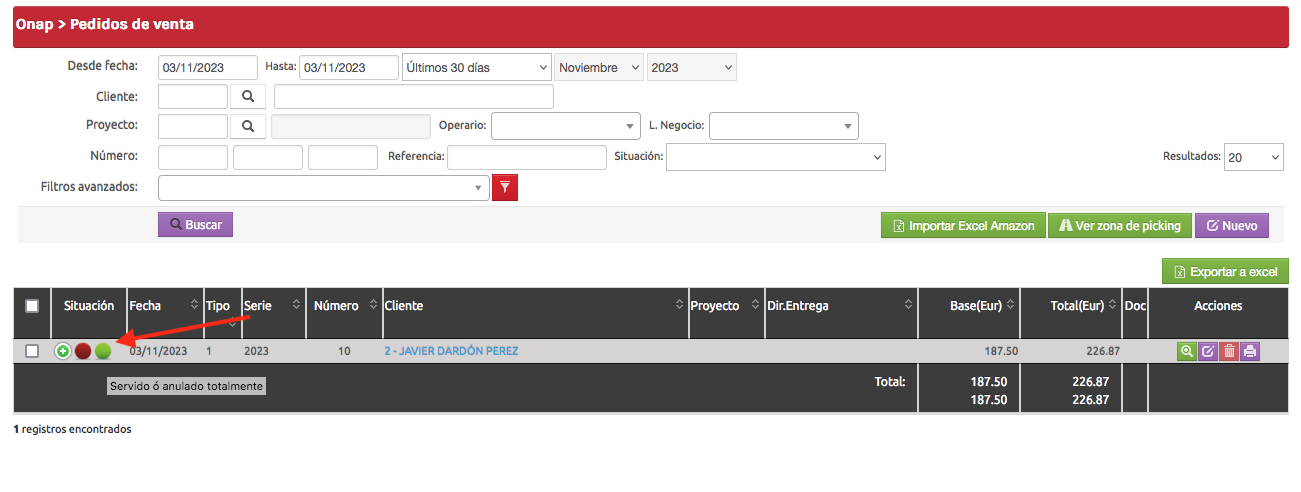The width and height of the screenshot is (1301, 492).
Task: Click the purple edit order icon
Action: pyautogui.click(x=1207, y=351)
